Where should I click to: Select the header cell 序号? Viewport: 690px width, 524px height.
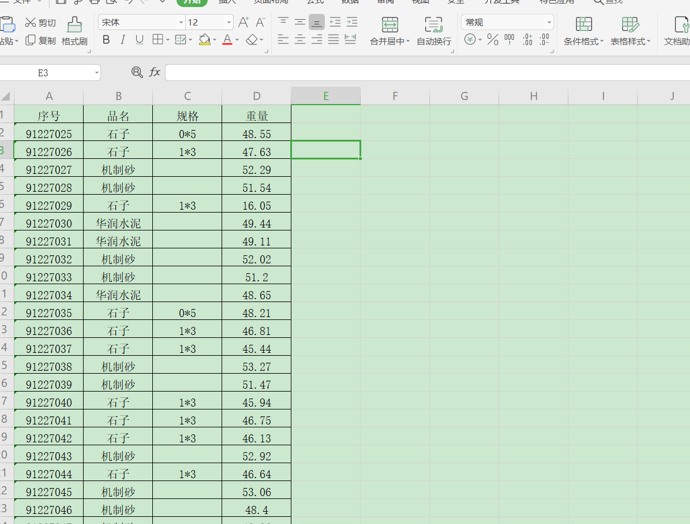tap(49, 115)
